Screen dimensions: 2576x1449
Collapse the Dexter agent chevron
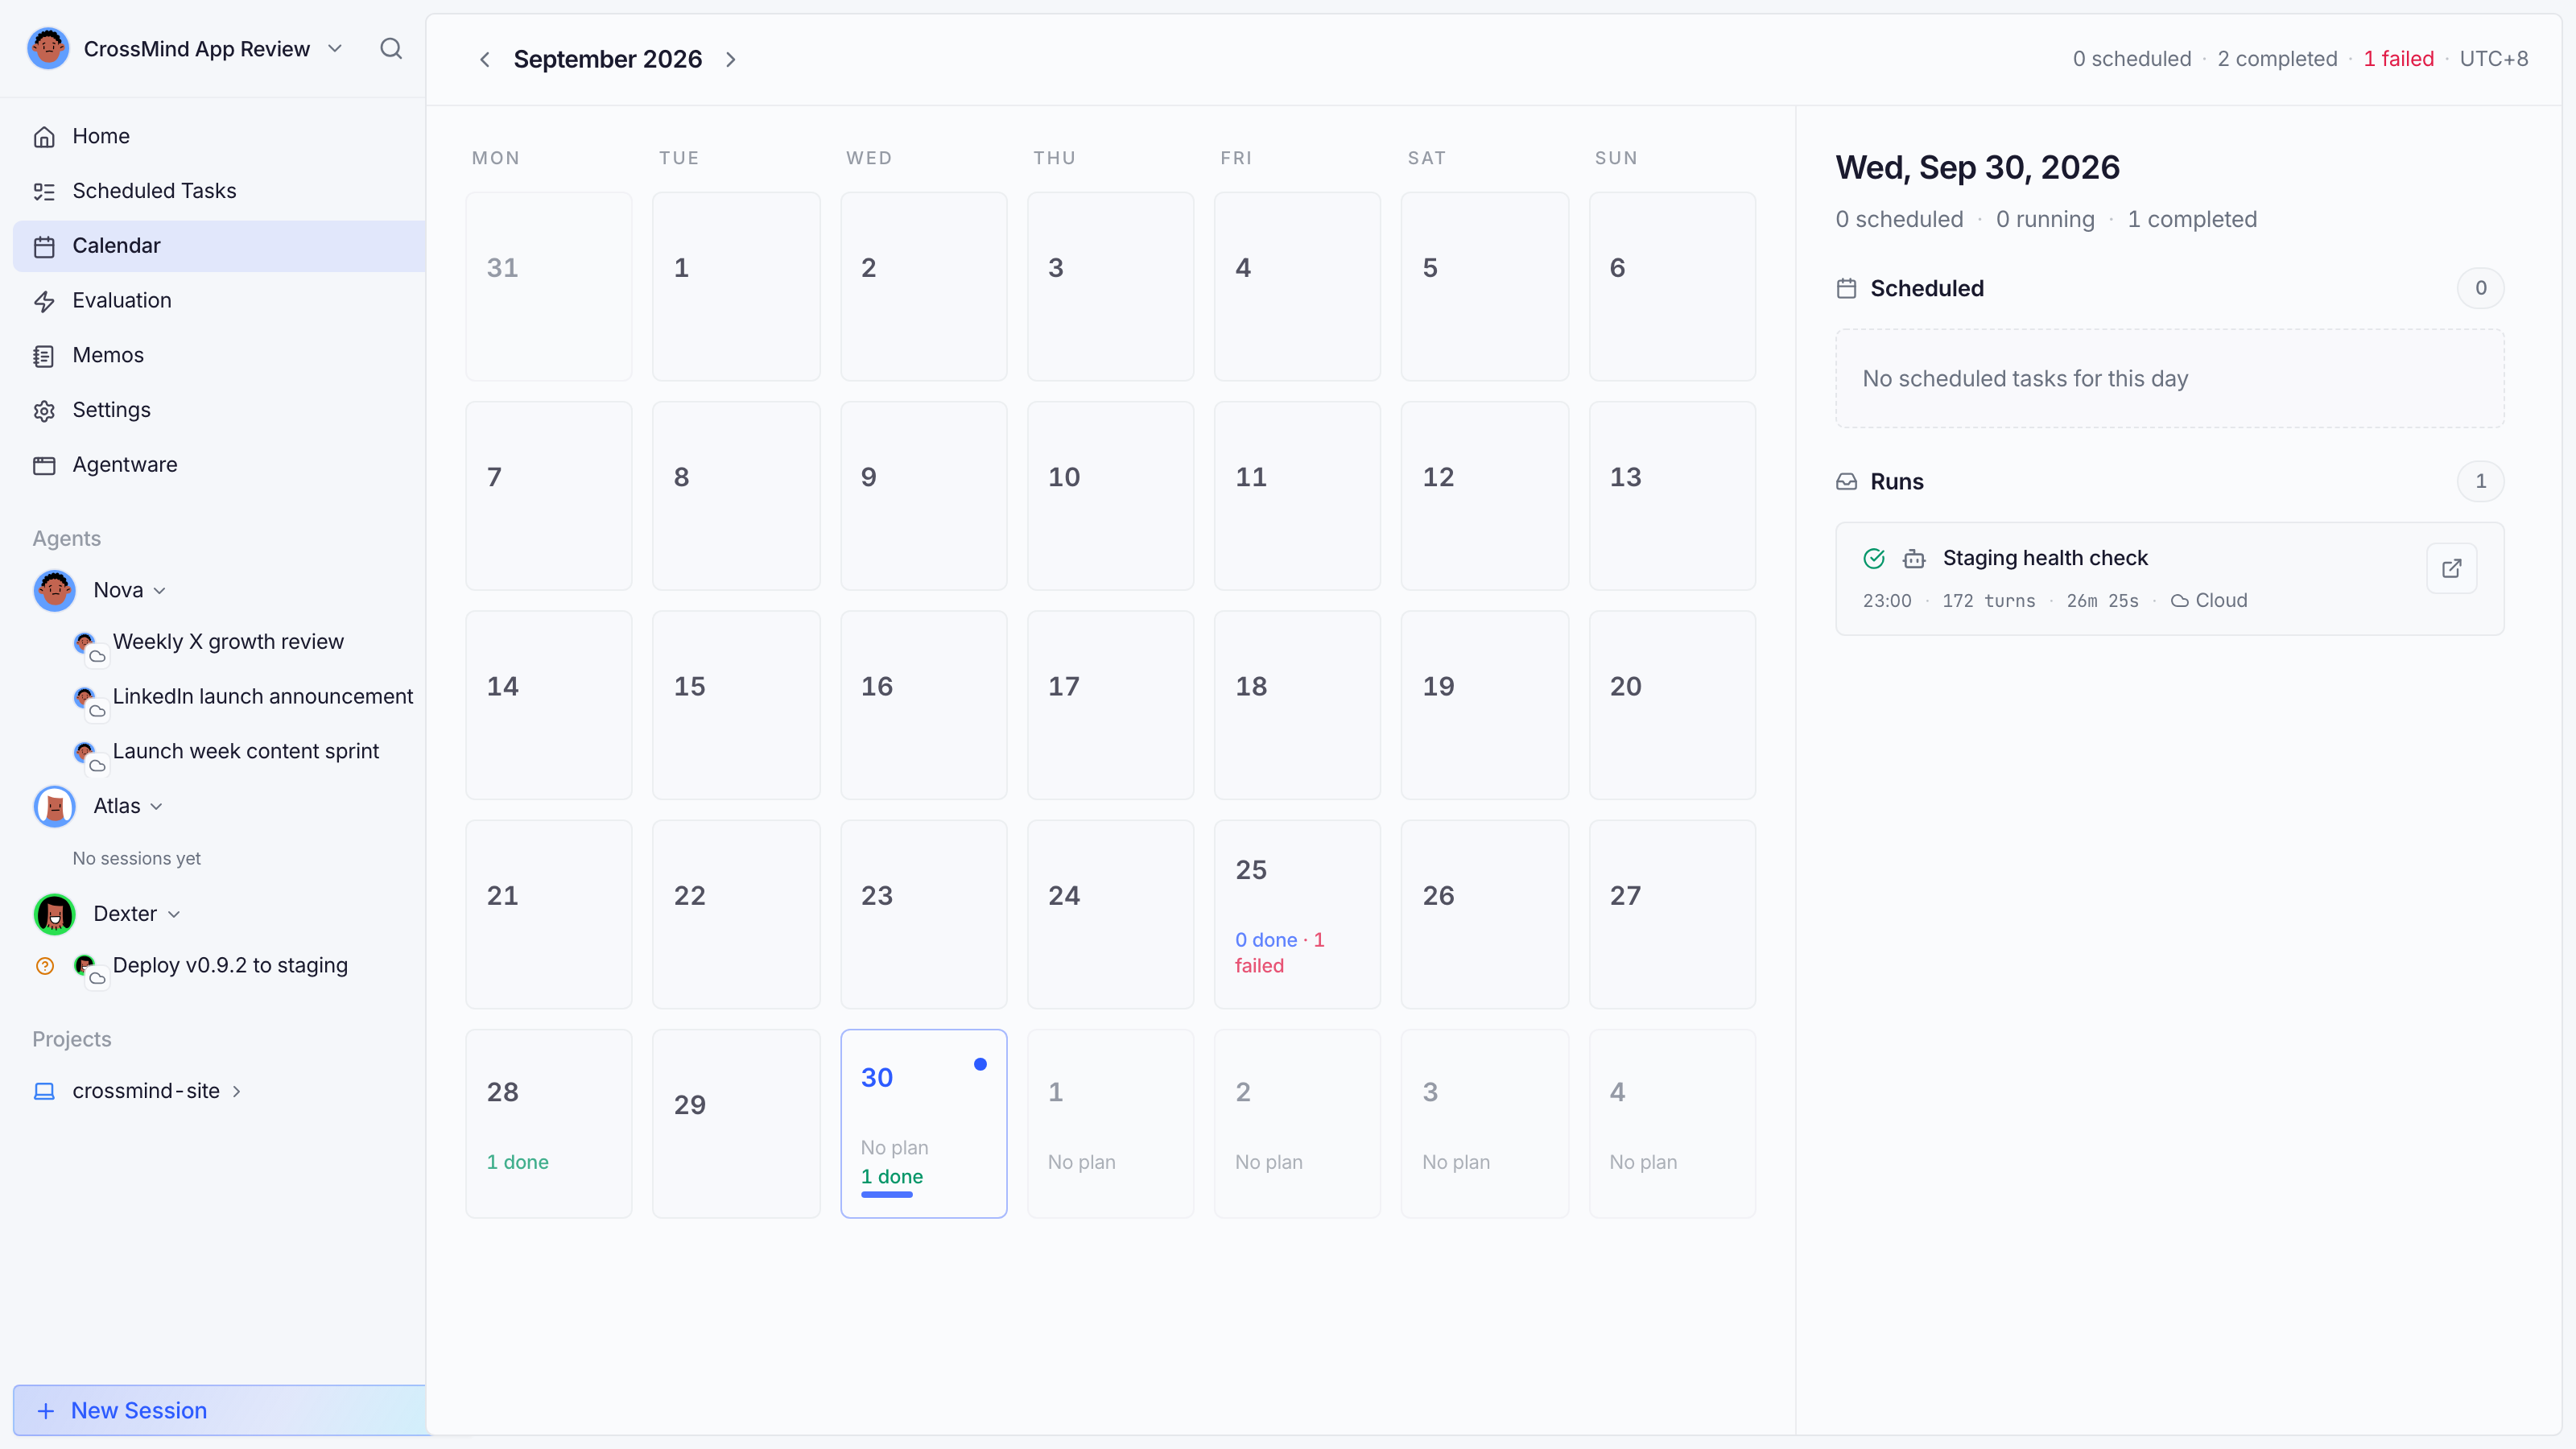coord(174,915)
